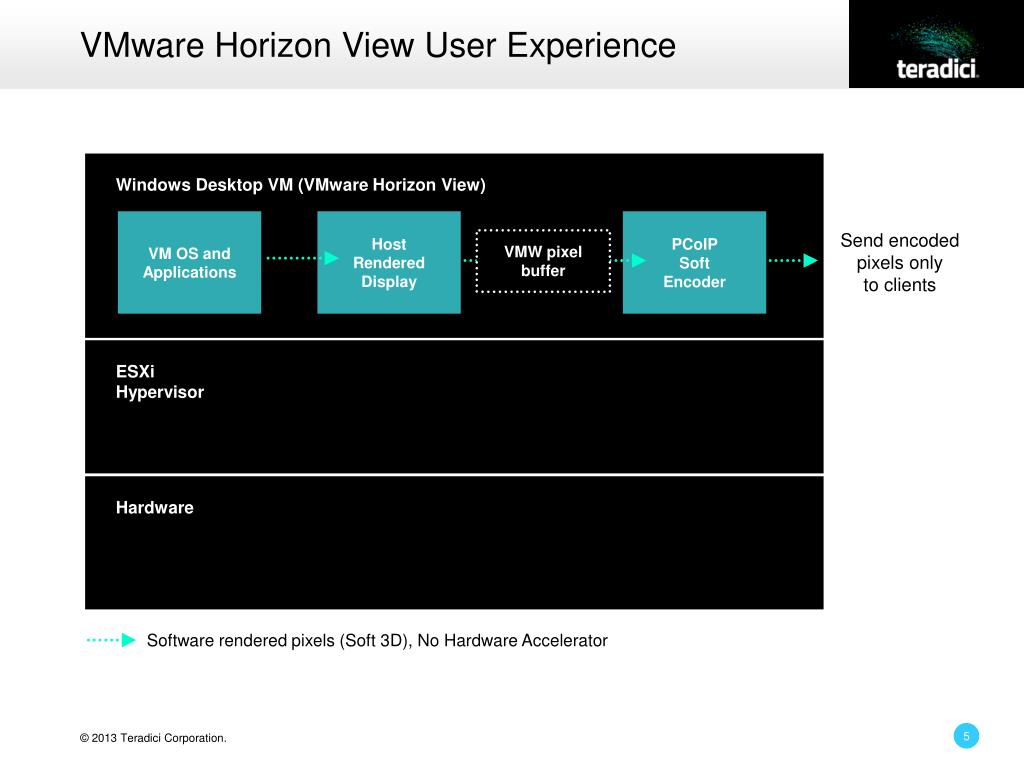Click the Send encoded pixels only to clients text
Image resolution: width=1024 pixels, height=768 pixels.
point(899,263)
